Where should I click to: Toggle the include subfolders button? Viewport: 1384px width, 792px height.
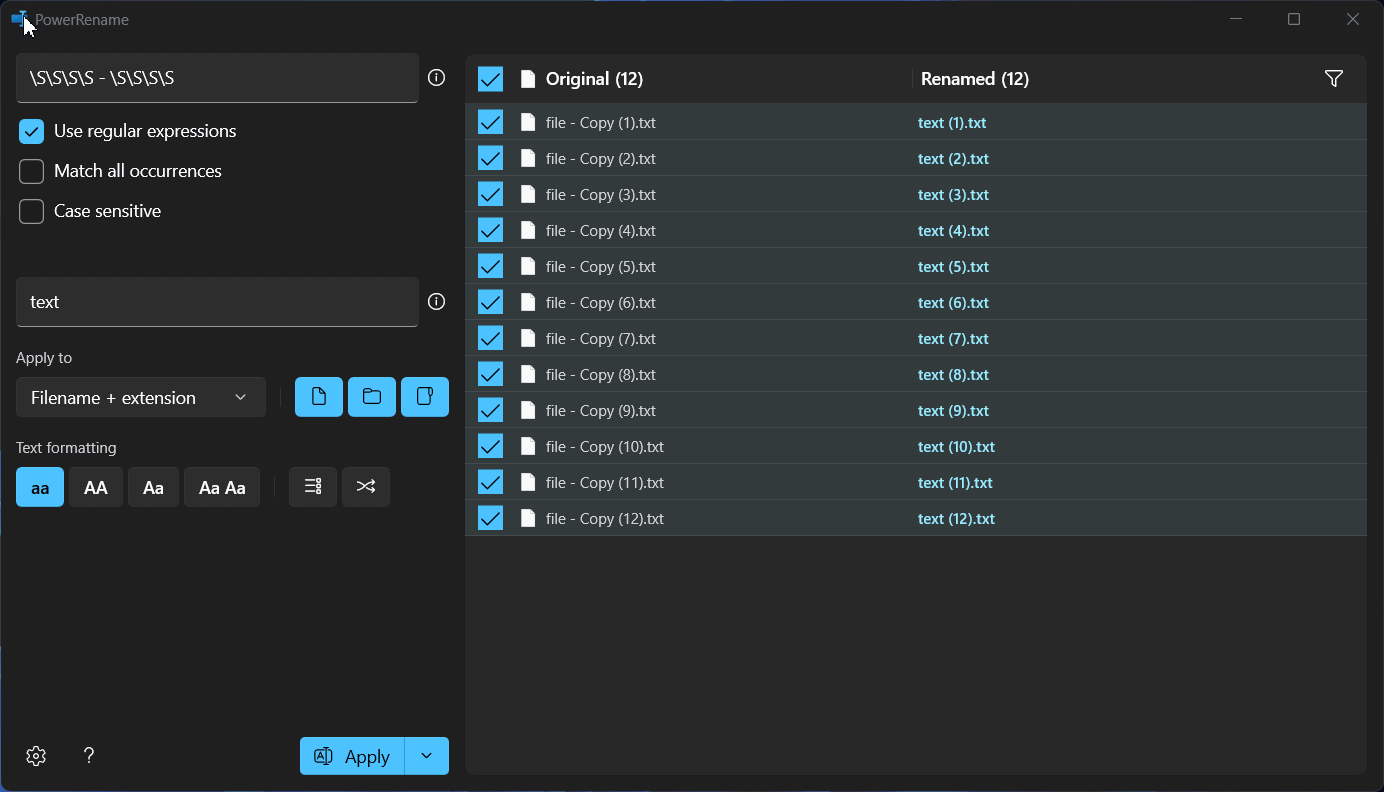425,397
